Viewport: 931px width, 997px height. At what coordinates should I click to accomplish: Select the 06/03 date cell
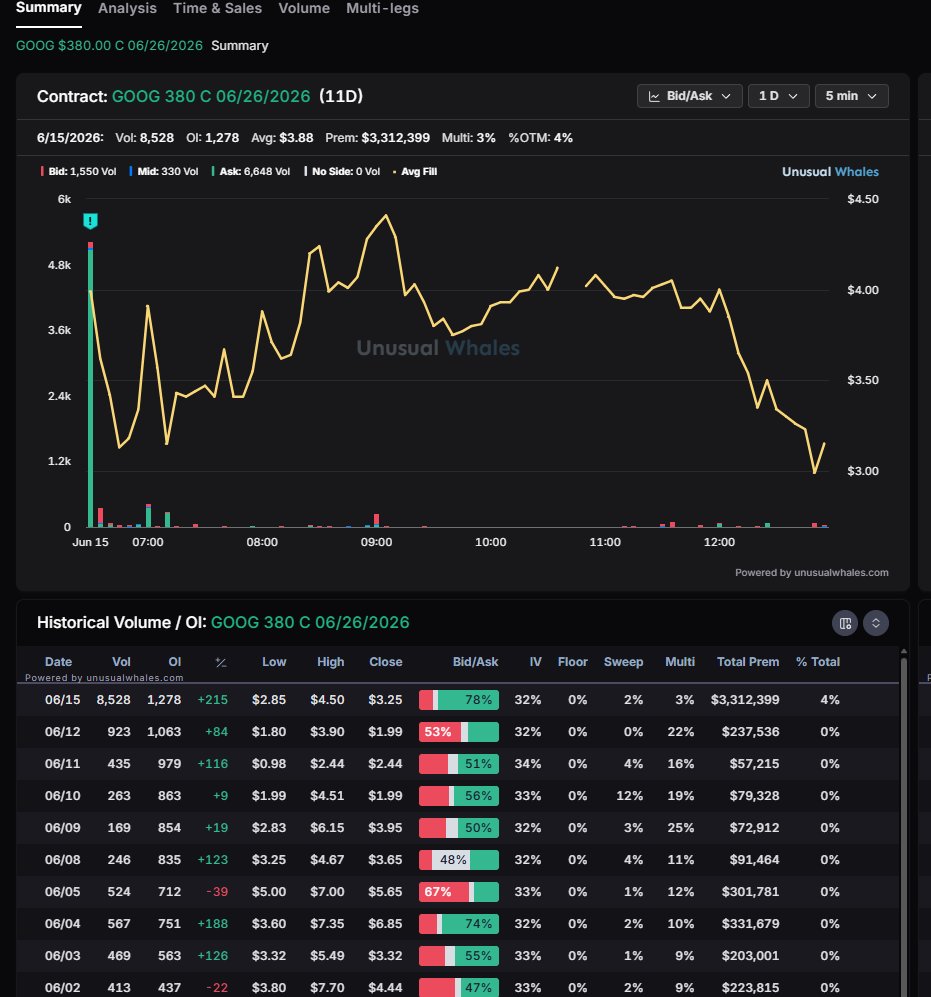[x=62, y=956]
